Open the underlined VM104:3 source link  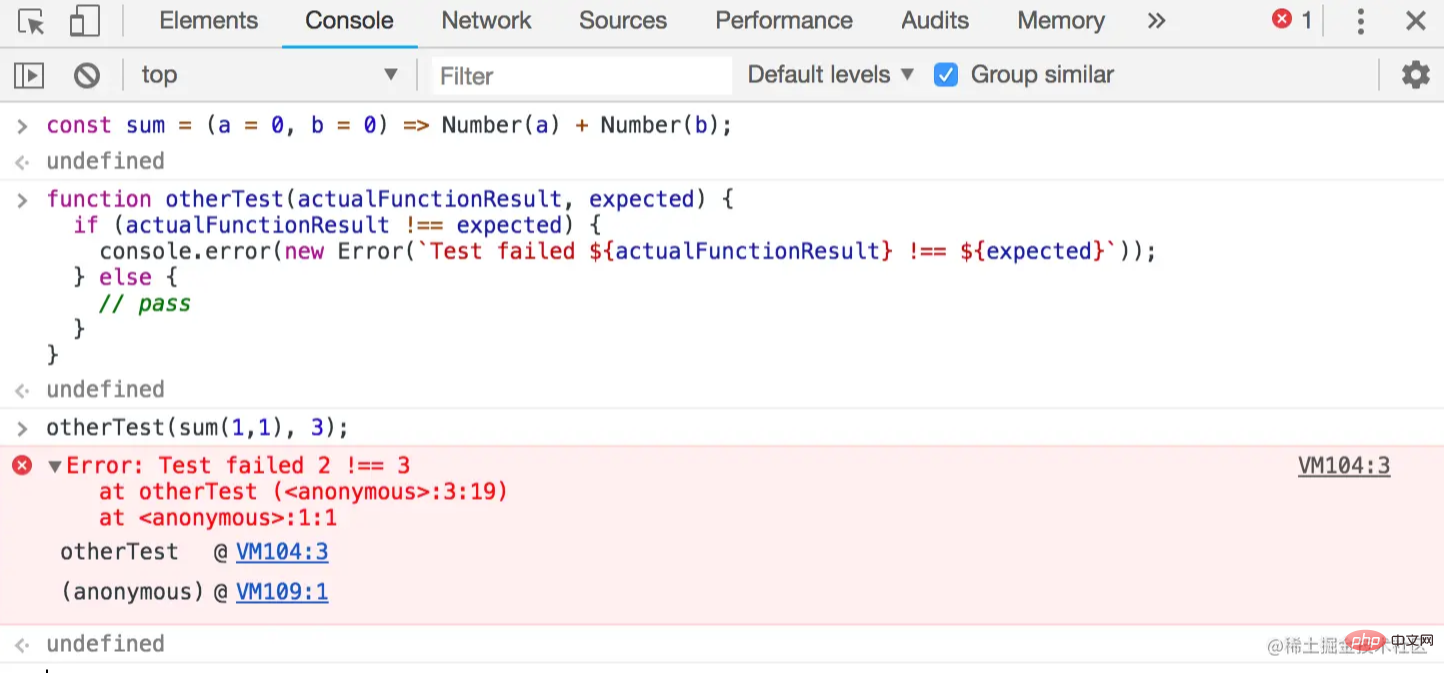pyautogui.click(x=1344, y=465)
